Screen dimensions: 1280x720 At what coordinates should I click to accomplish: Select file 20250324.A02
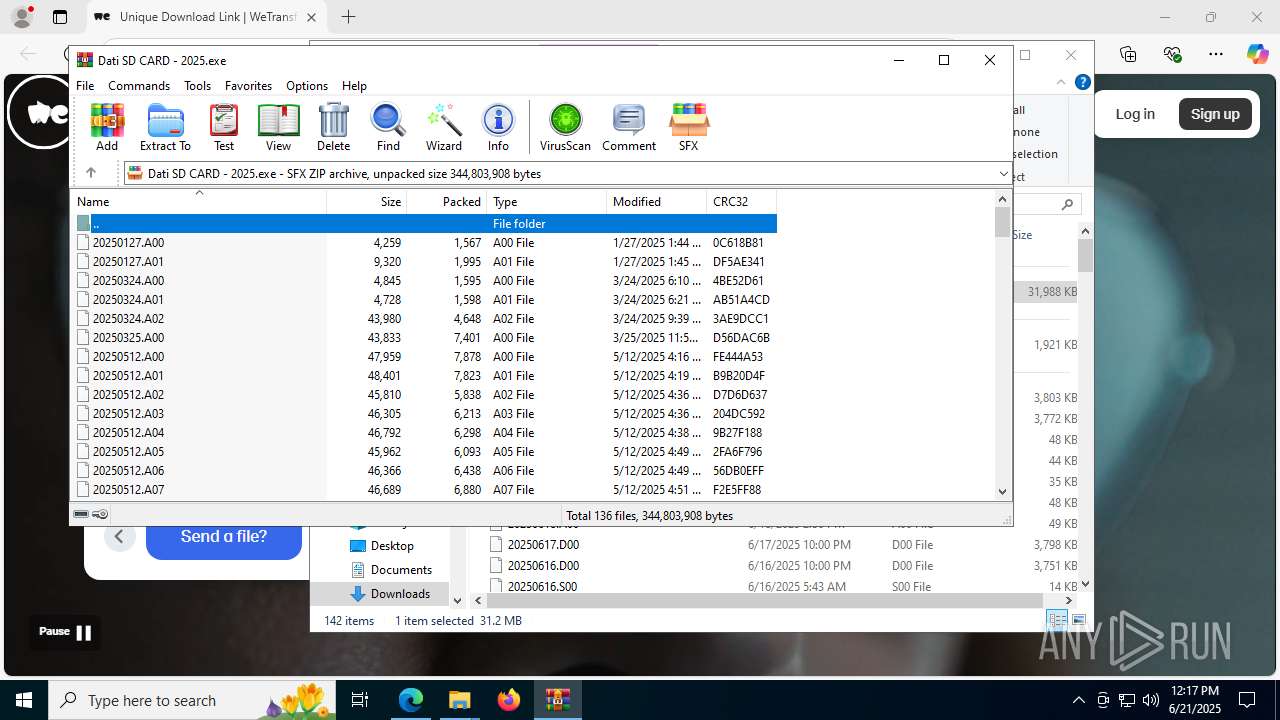[425, 319]
